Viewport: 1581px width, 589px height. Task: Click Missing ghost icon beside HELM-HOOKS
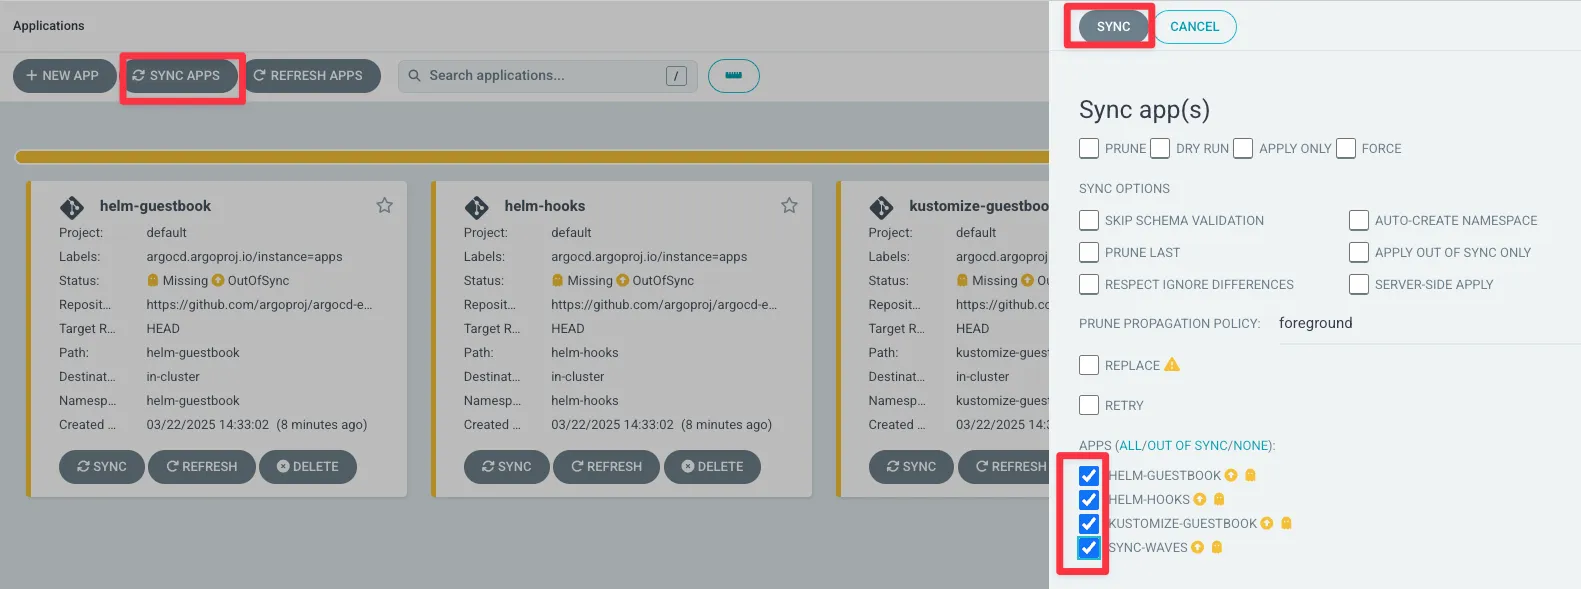point(1219,499)
